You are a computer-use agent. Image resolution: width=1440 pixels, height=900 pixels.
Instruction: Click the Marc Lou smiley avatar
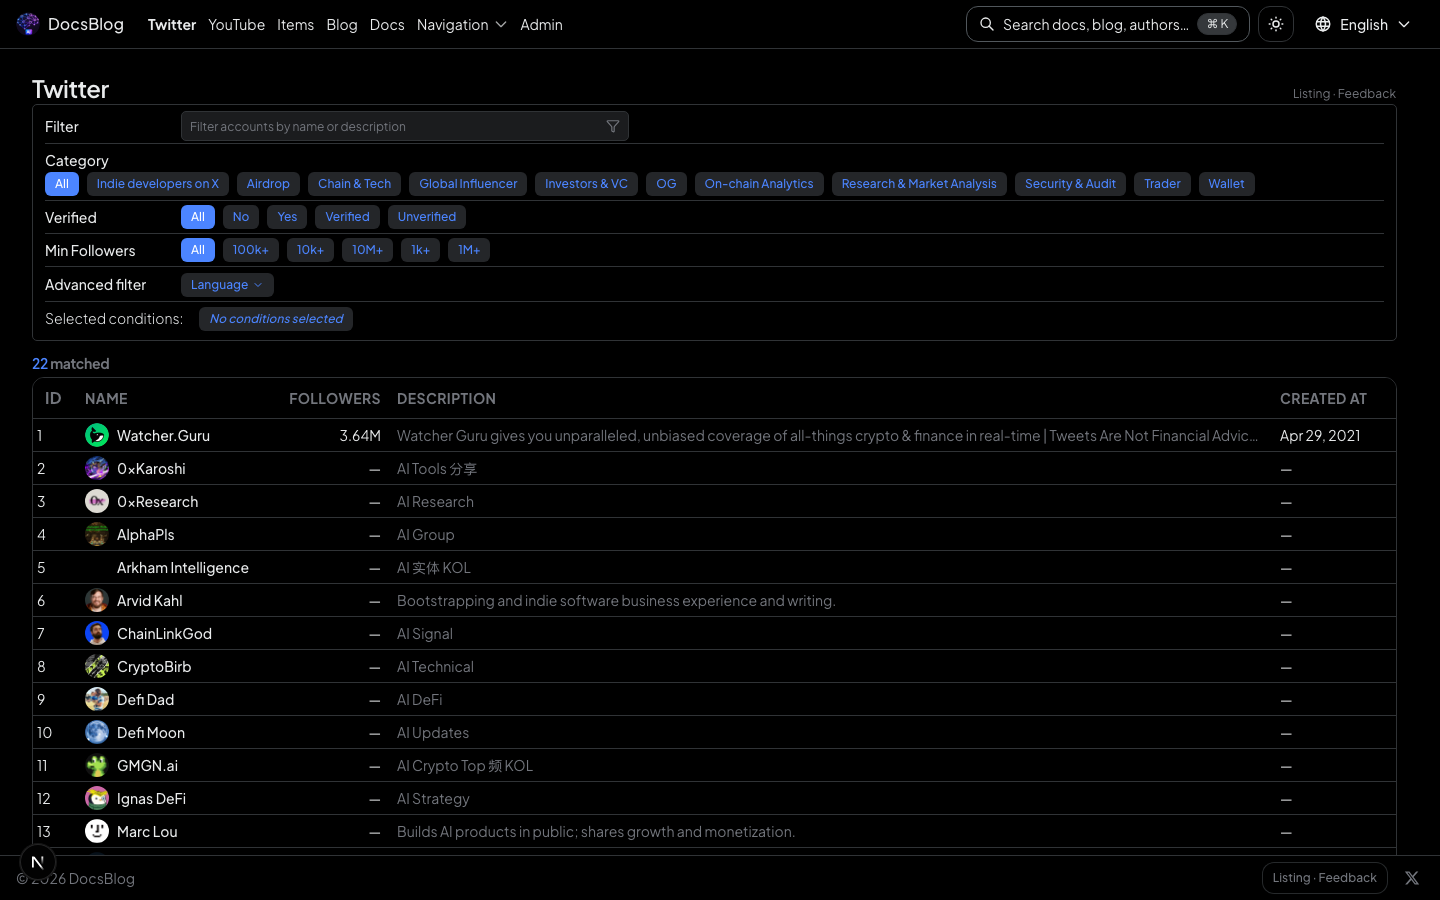click(x=97, y=831)
